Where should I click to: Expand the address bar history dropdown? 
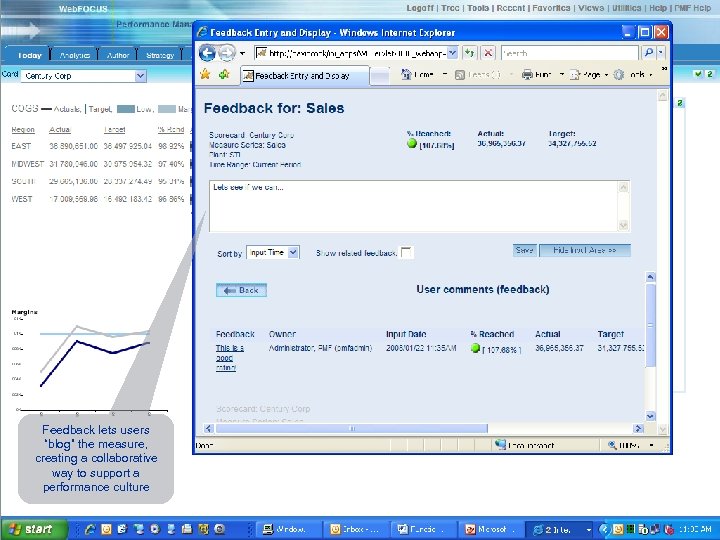452,53
